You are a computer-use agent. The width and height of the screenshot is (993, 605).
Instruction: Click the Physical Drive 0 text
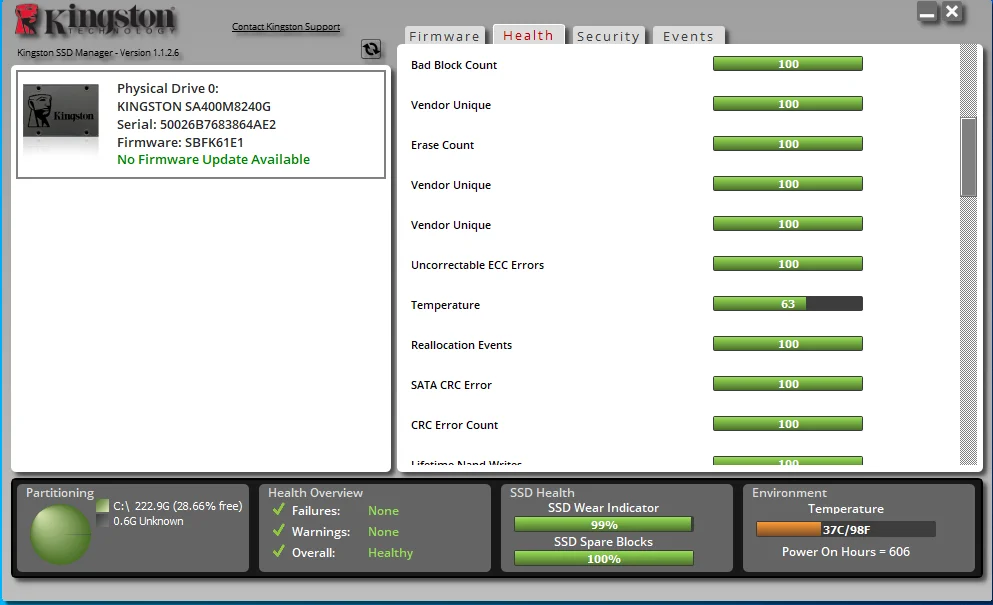click(x=168, y=88)
